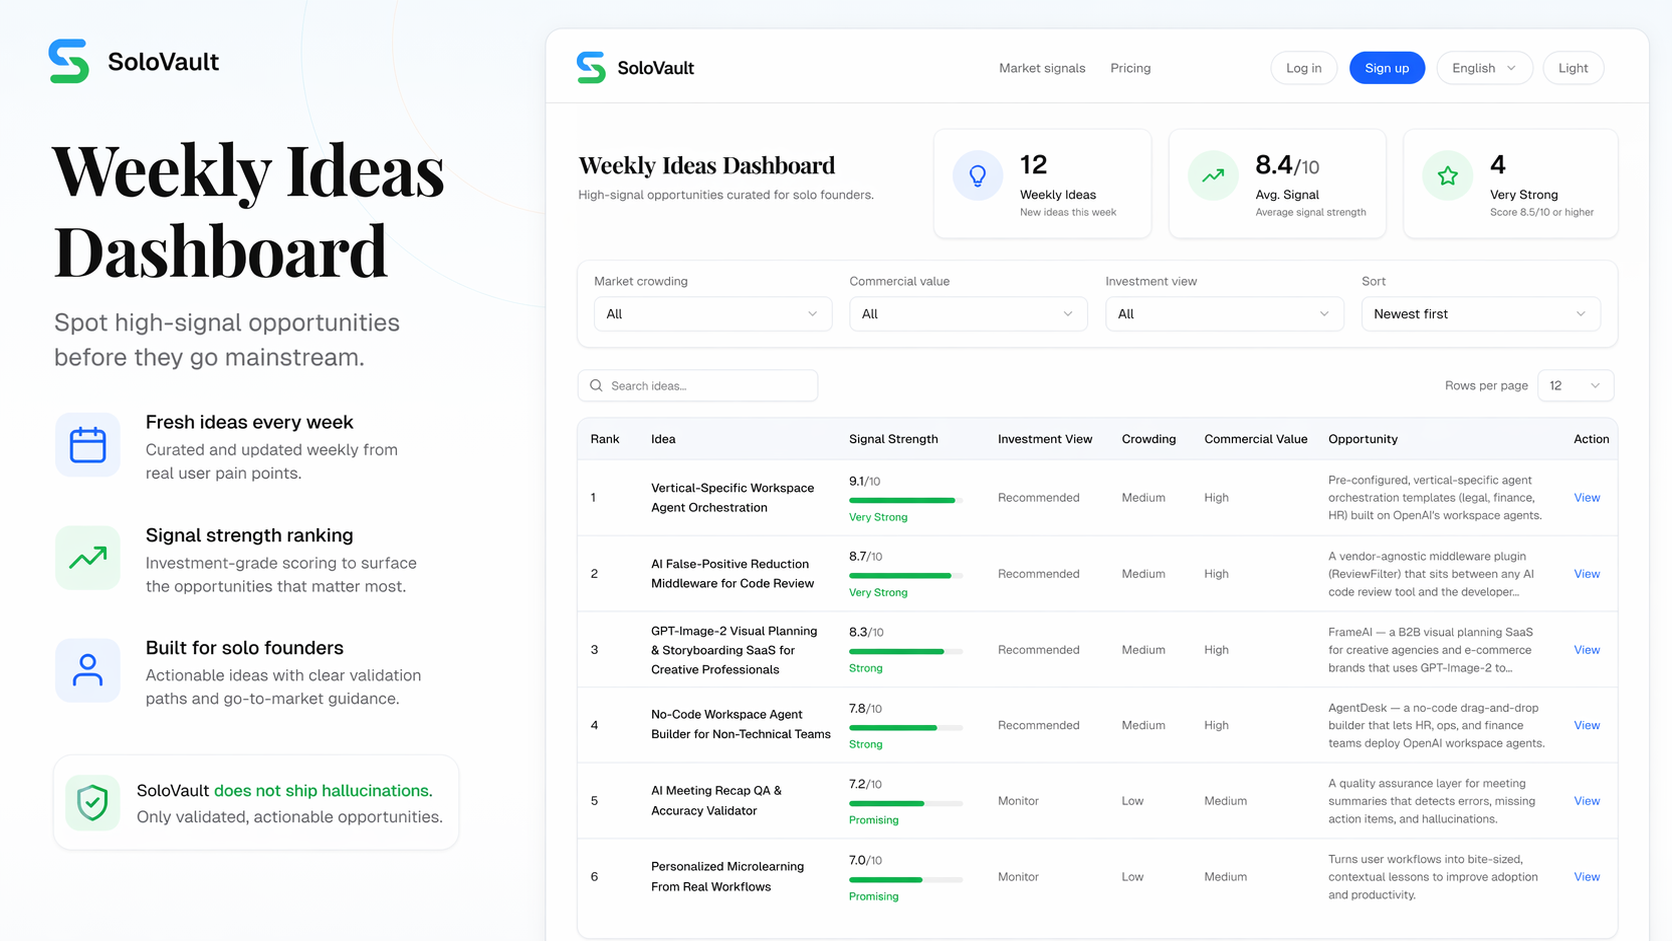Click the magnifier icon in the search box
The width and height of the screenshot is (1672, 941).
pyautogui.click(x=596, y=386)
